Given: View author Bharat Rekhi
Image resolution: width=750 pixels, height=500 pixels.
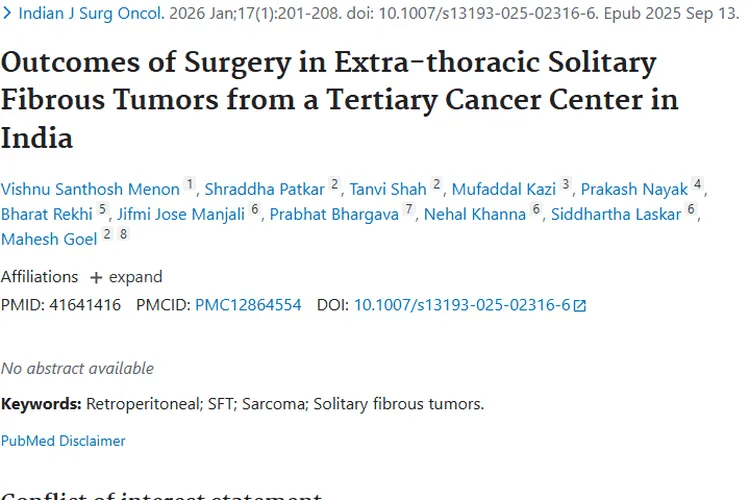Looking at the screenshot, I should point(47,215).
